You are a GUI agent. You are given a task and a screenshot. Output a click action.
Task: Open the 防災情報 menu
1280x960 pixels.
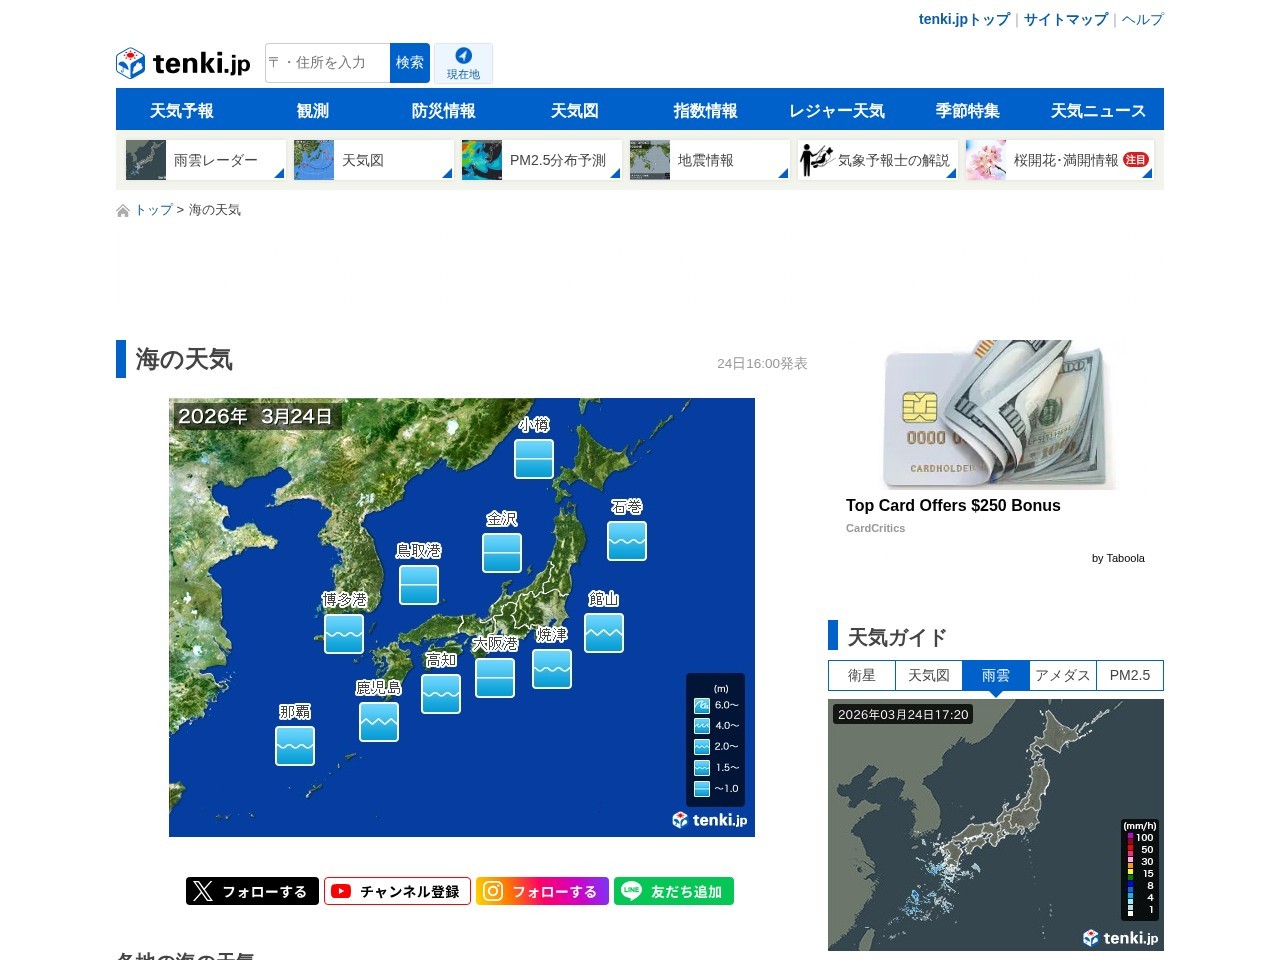click(x=443, y=110)
